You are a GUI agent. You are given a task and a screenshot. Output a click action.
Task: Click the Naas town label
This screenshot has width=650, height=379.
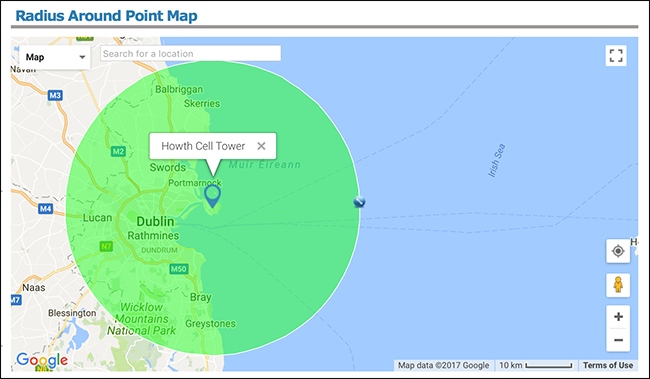pos(34,287)
